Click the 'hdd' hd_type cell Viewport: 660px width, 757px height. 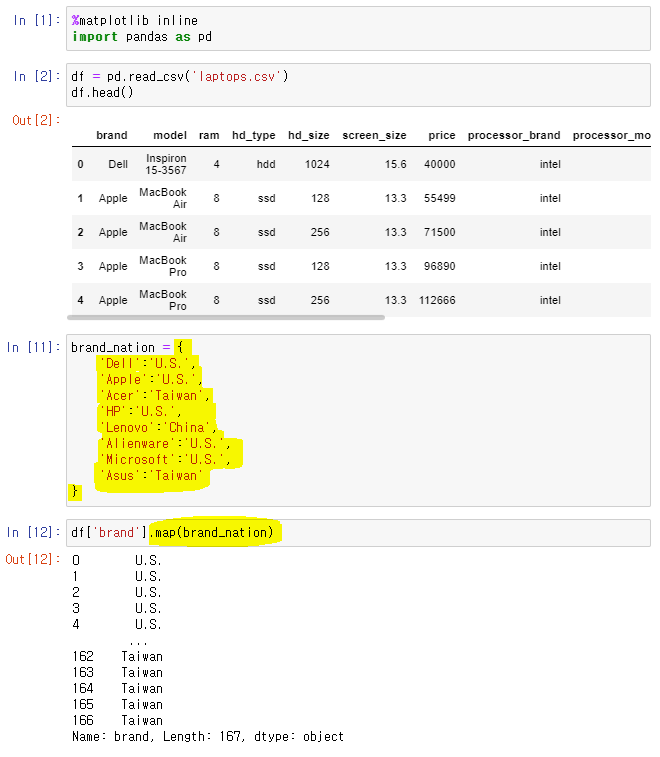[266, 164]
